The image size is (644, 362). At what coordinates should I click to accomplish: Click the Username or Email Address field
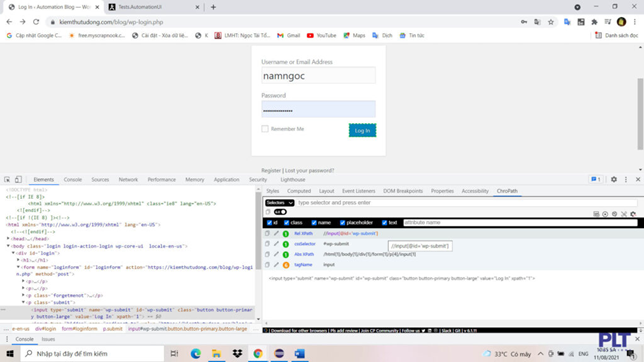tap(318, 76)
